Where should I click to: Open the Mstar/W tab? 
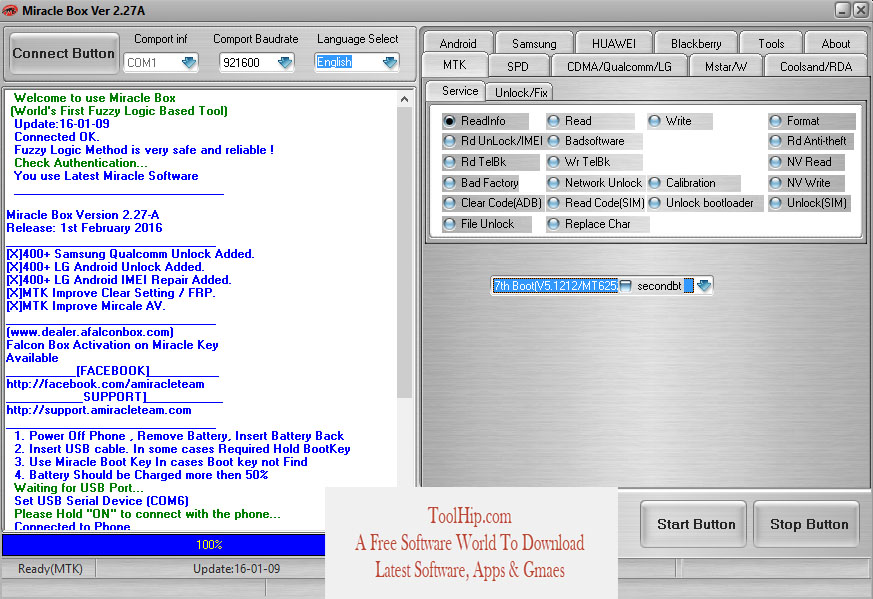click(x=725, y=66)
